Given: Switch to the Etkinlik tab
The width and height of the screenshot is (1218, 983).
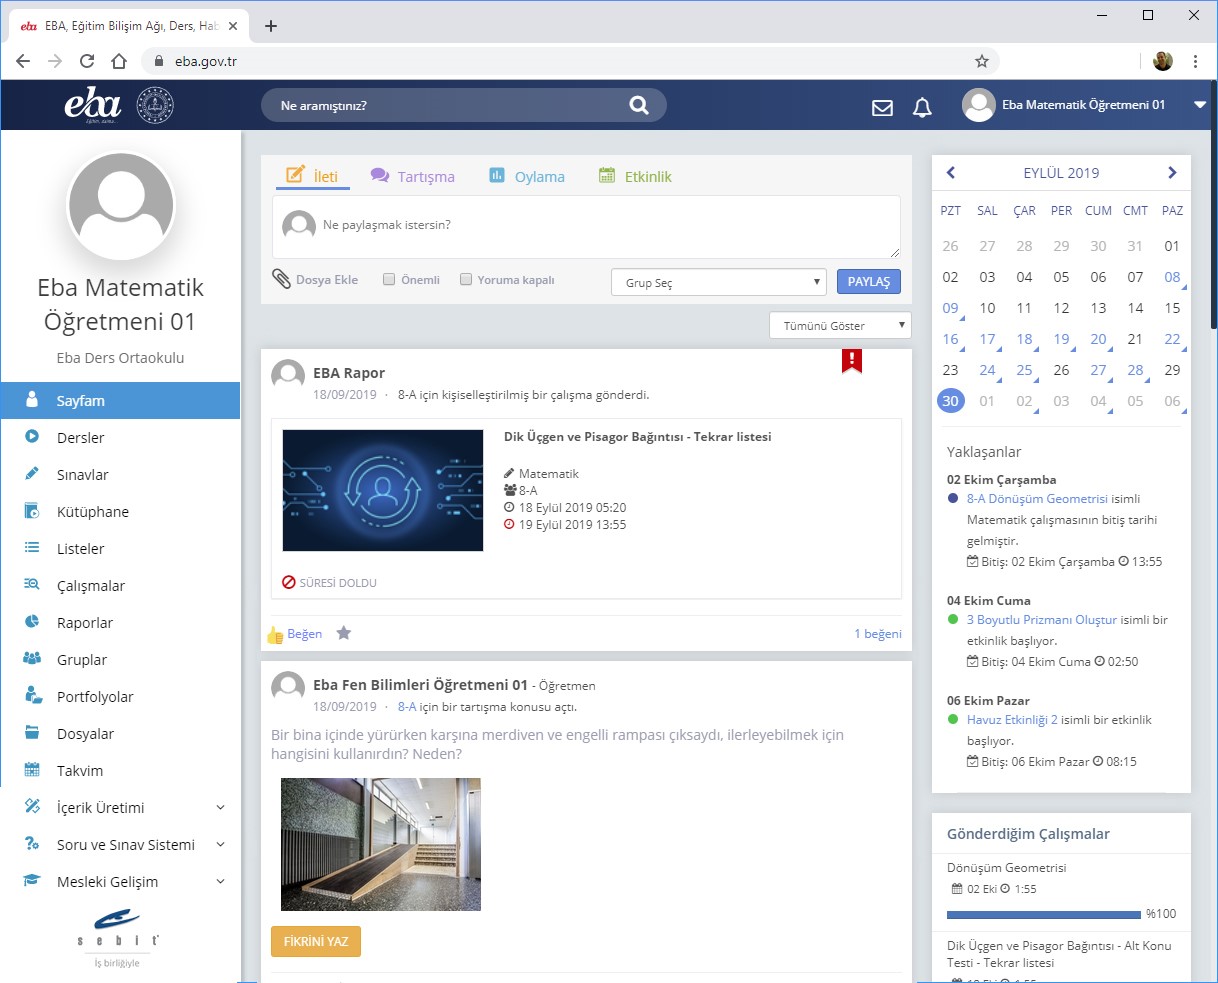Looking at the screenshot, I should pyautogui.click(x=635, y=176).
